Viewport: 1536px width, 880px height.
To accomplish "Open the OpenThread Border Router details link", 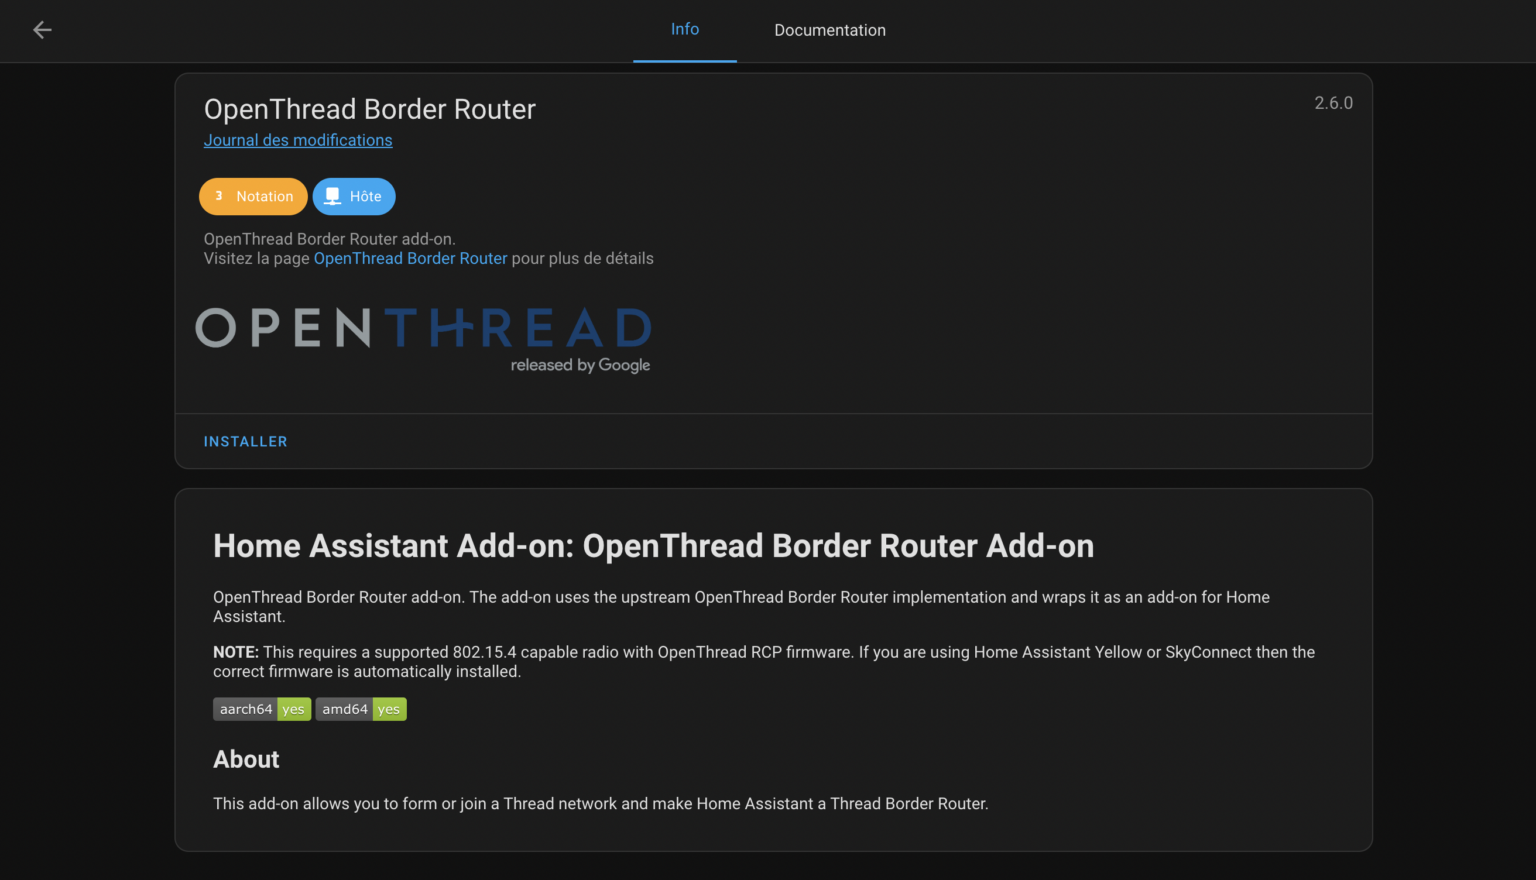I will [x=410, y=258].
